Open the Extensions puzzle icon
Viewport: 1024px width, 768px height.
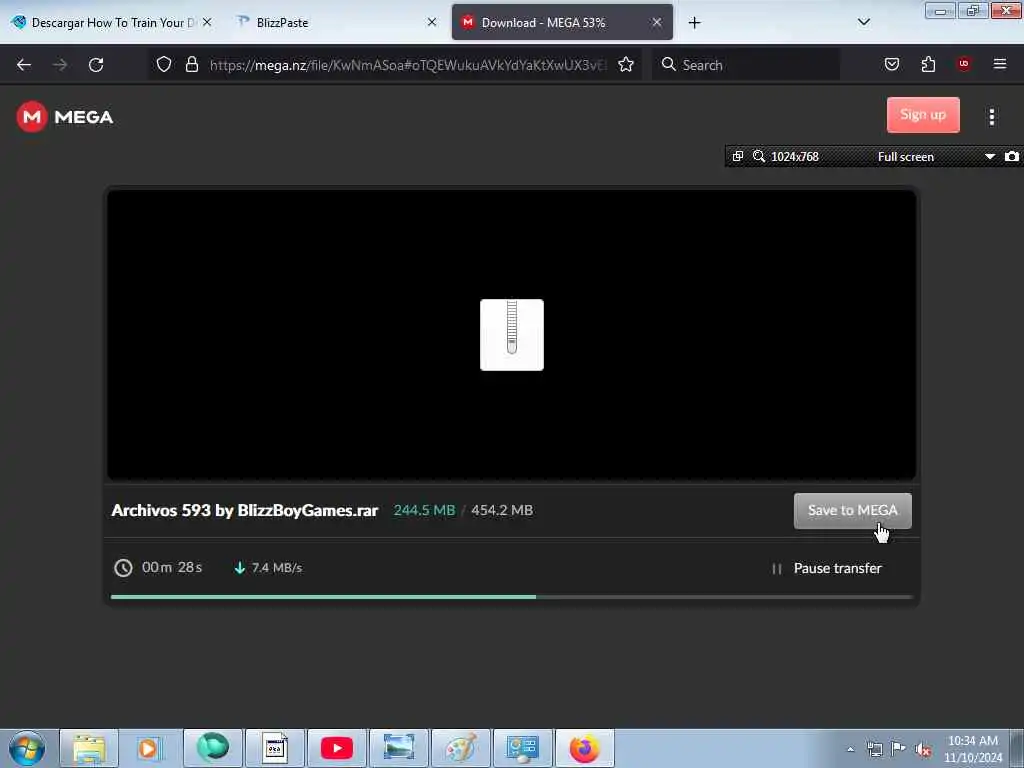click(929, 64)
